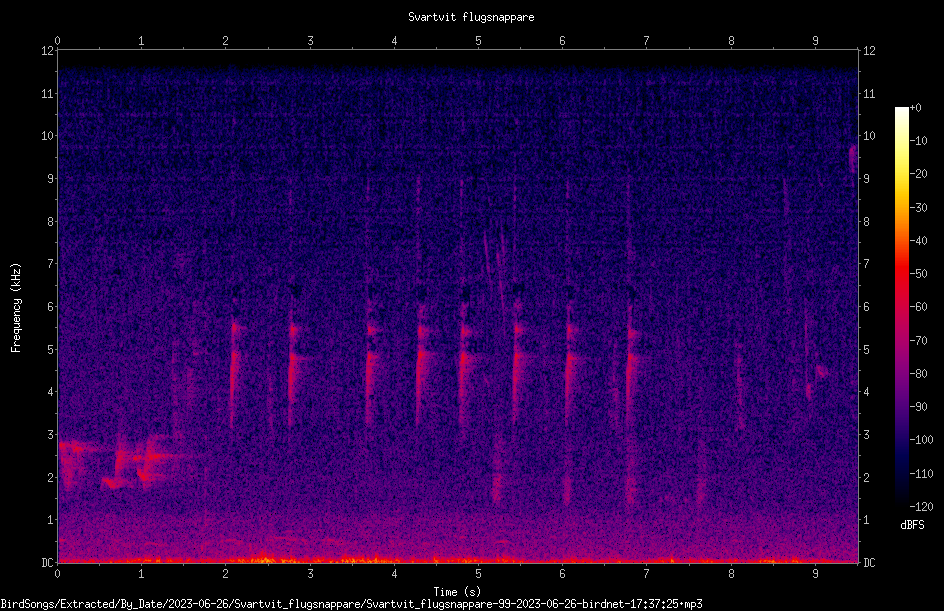Click the '-80' colorbar label
The image size is (944, 611).
pos(918,374)
